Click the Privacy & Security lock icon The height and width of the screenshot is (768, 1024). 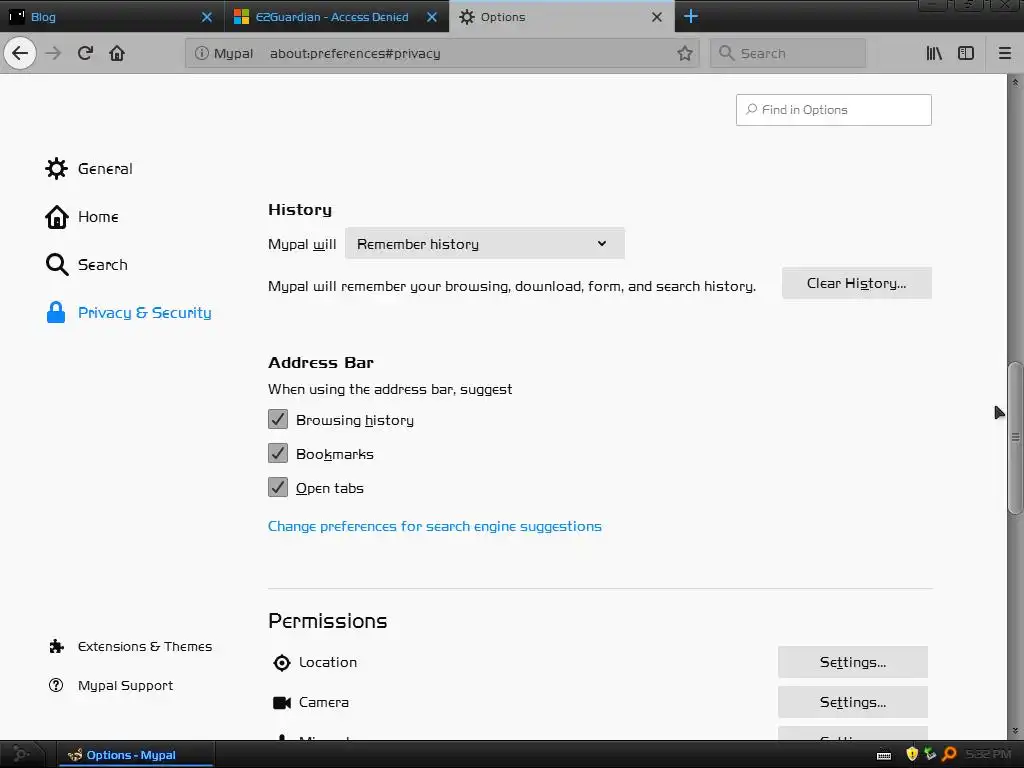[56, 313]
